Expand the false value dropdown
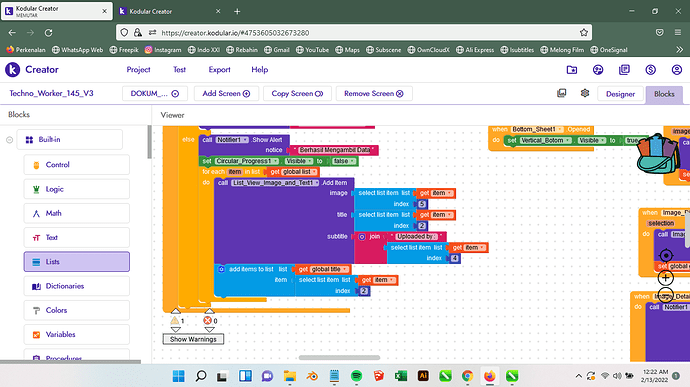690x387 pixels. 344,161
